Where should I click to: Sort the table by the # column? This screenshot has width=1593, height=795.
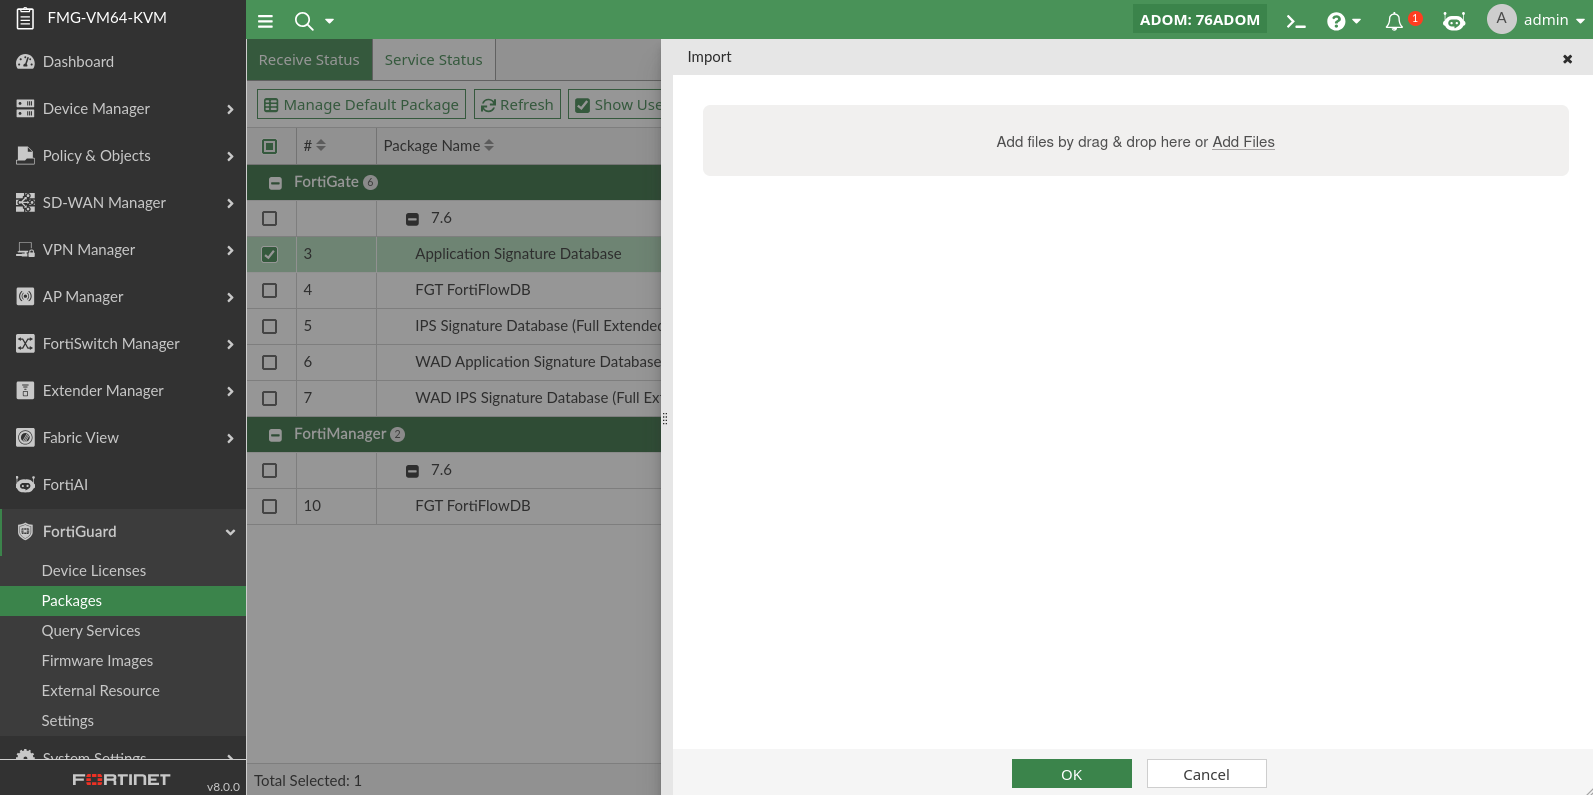pyautogui.click(x=321, y=146)
